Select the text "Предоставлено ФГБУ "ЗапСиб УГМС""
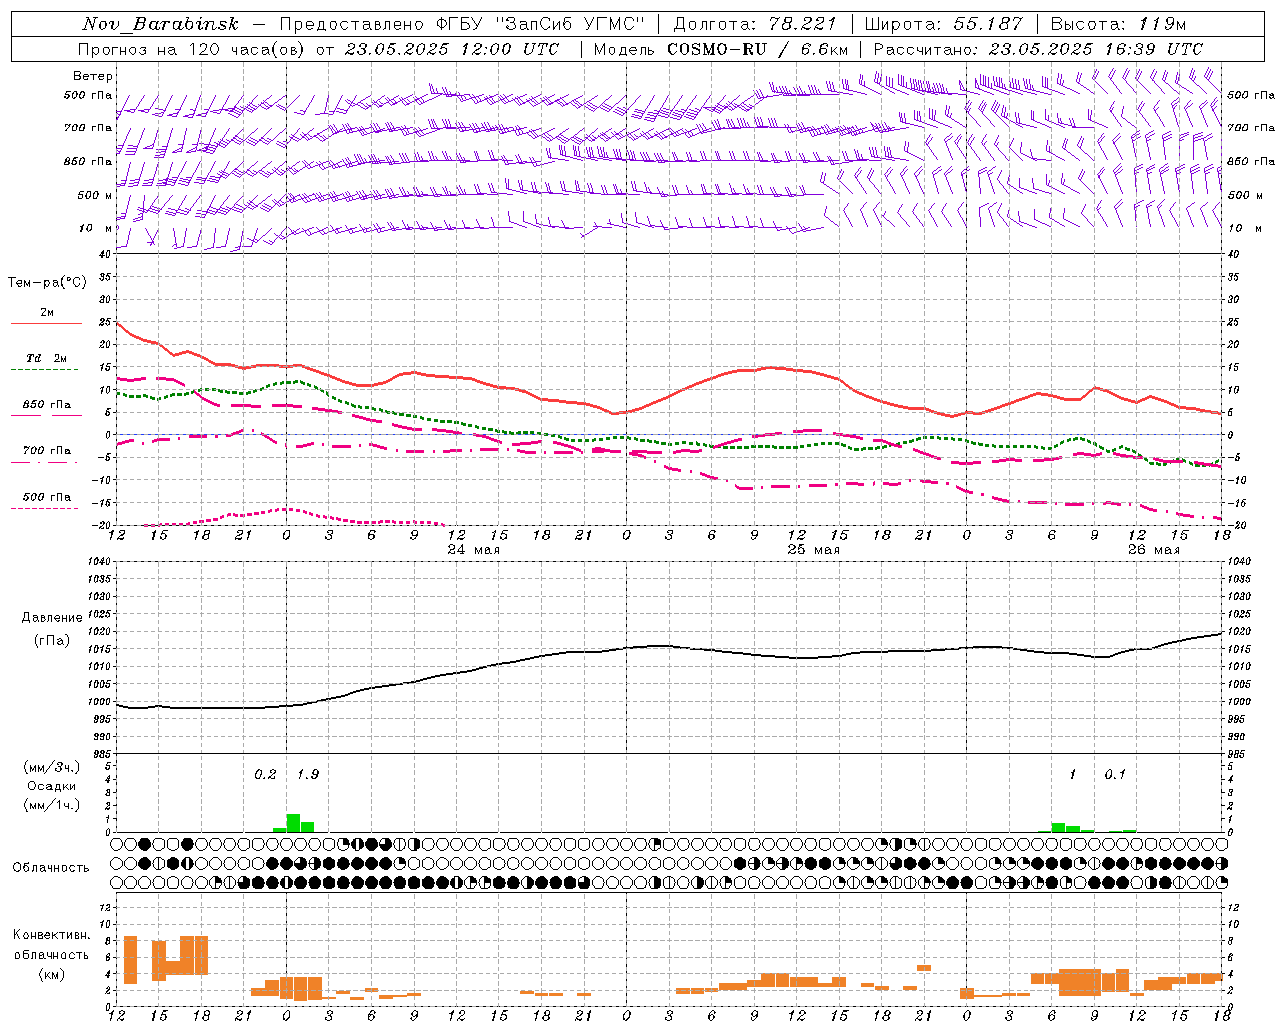This screenshot has height=1024, width=1280. (463, 24)
